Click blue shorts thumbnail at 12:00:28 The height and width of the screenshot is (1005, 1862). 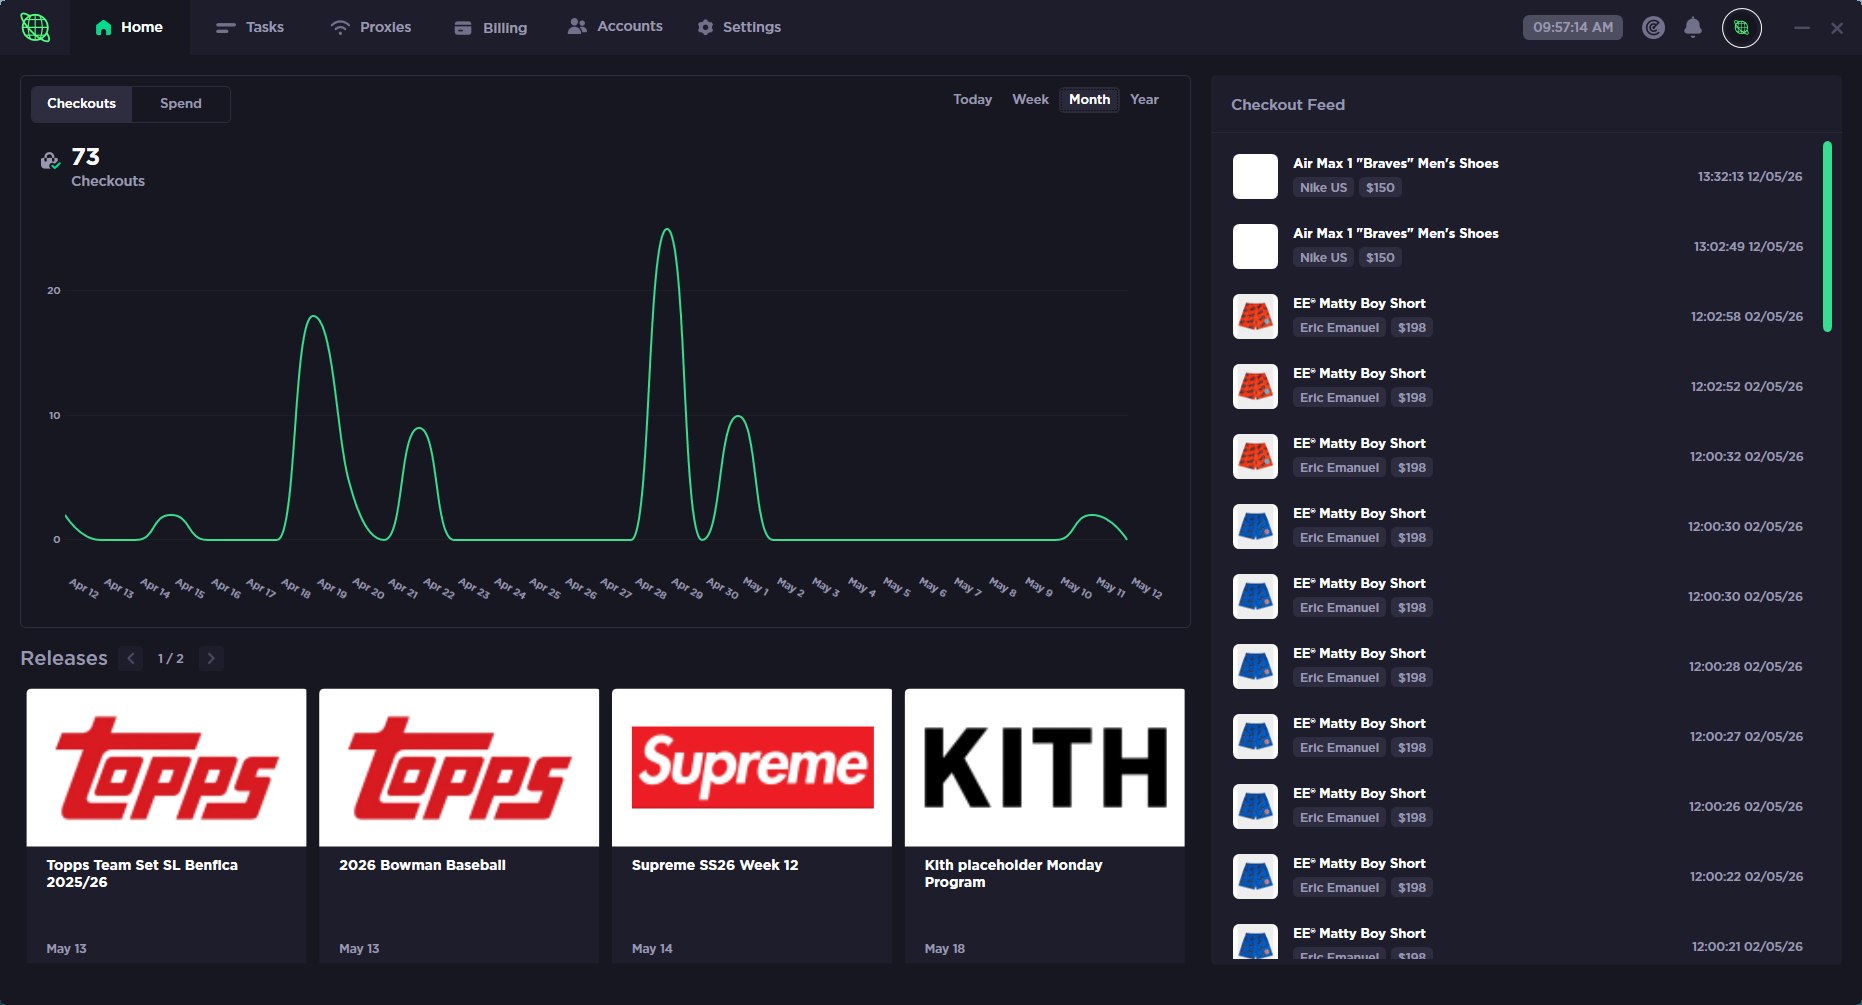click(x=1255, y=667)
